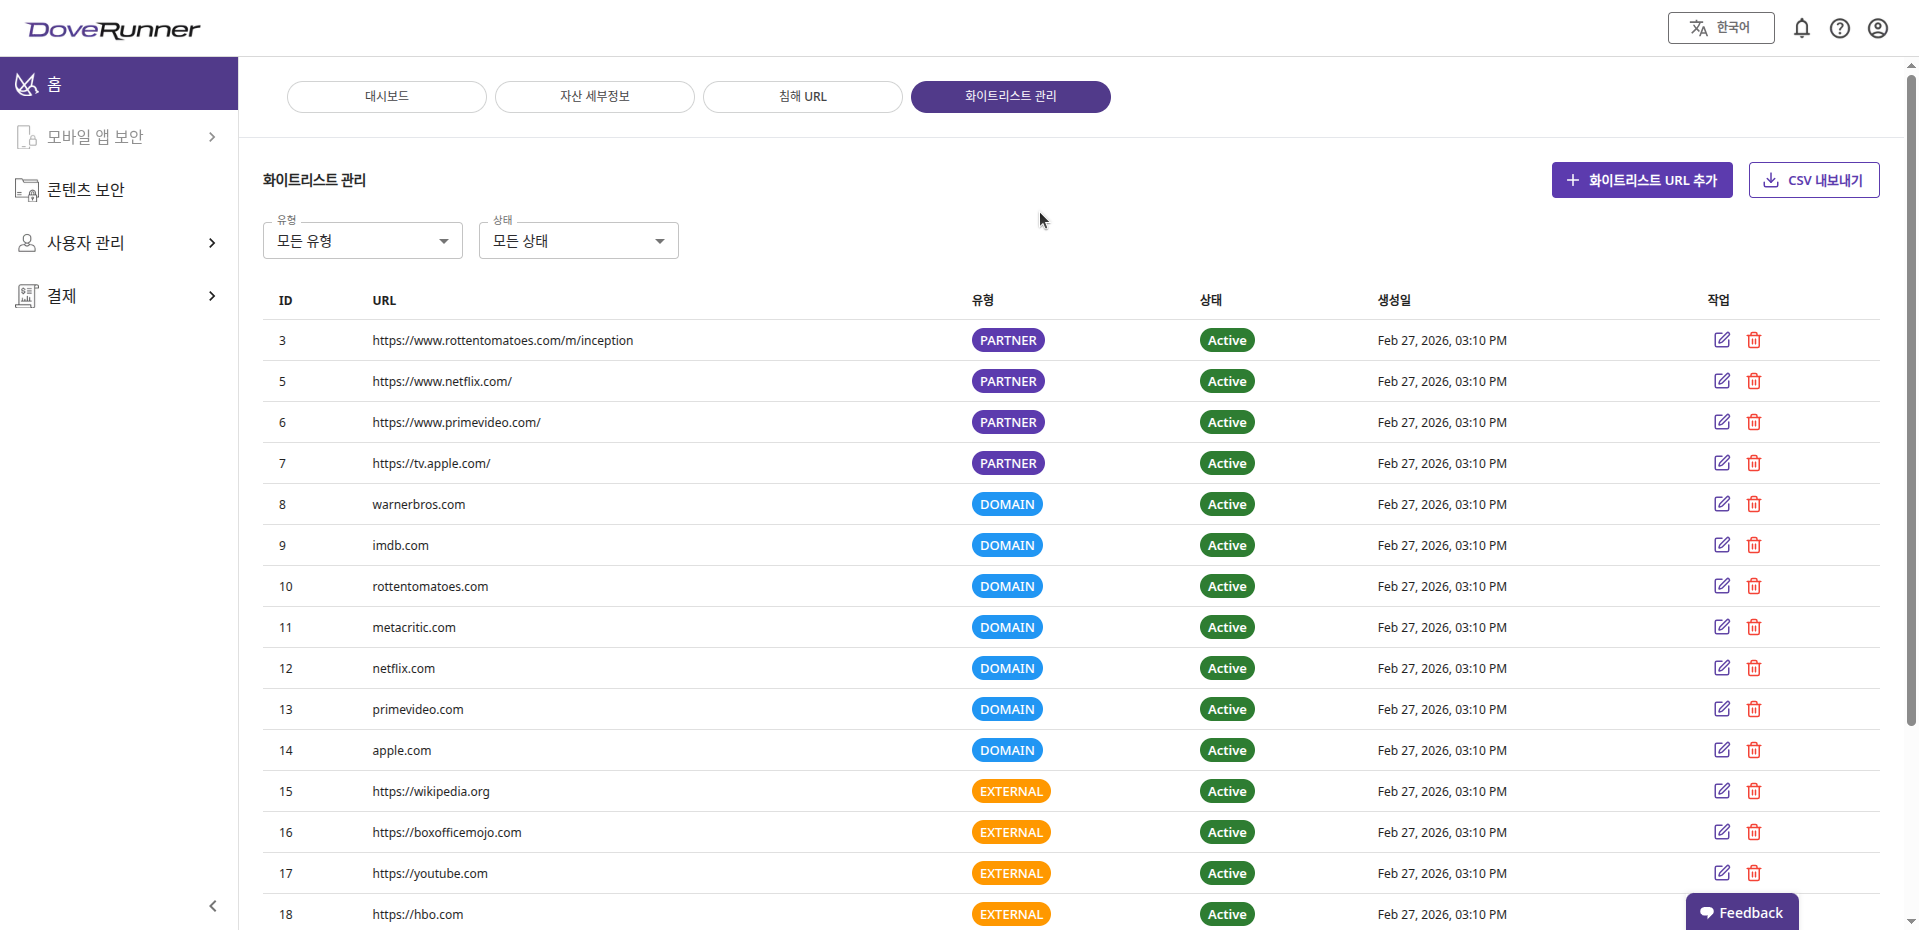The image size is (1919, 930).
Task: Open the user account profile icon
Action: 1877,28
